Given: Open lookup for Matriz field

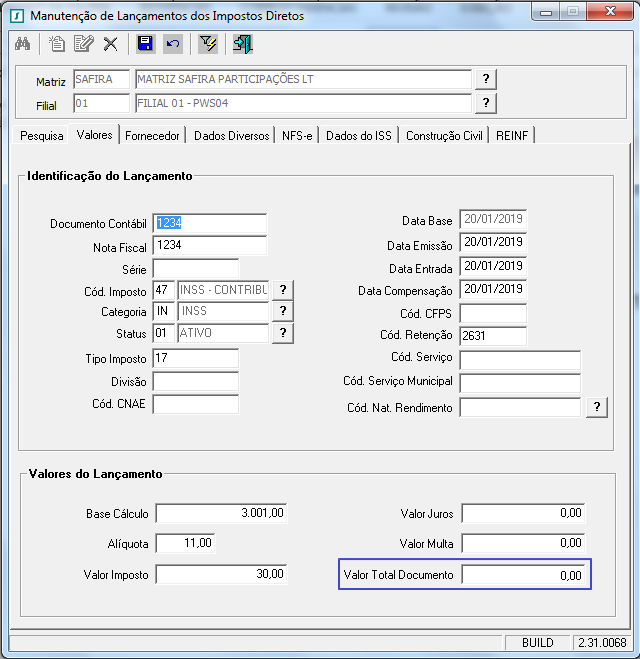Looking at the screenshot, I should click(485, 80).
